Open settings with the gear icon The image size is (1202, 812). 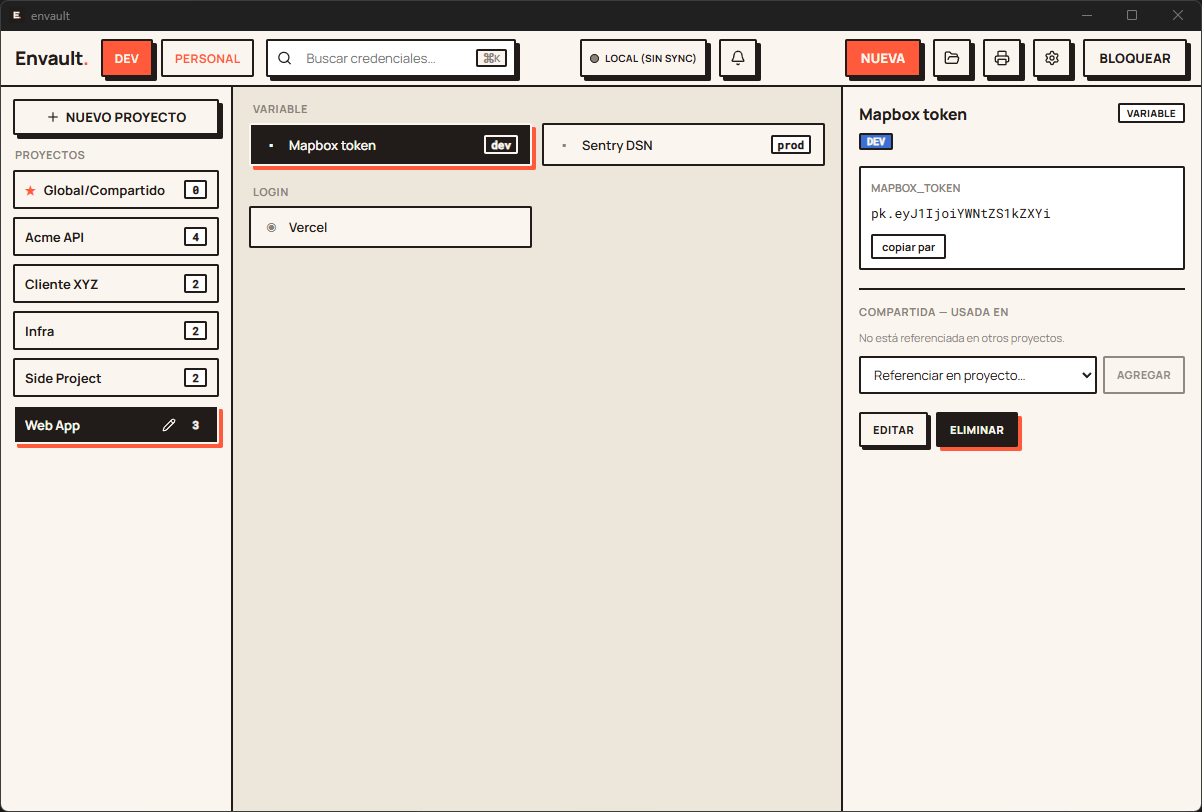1052,58
